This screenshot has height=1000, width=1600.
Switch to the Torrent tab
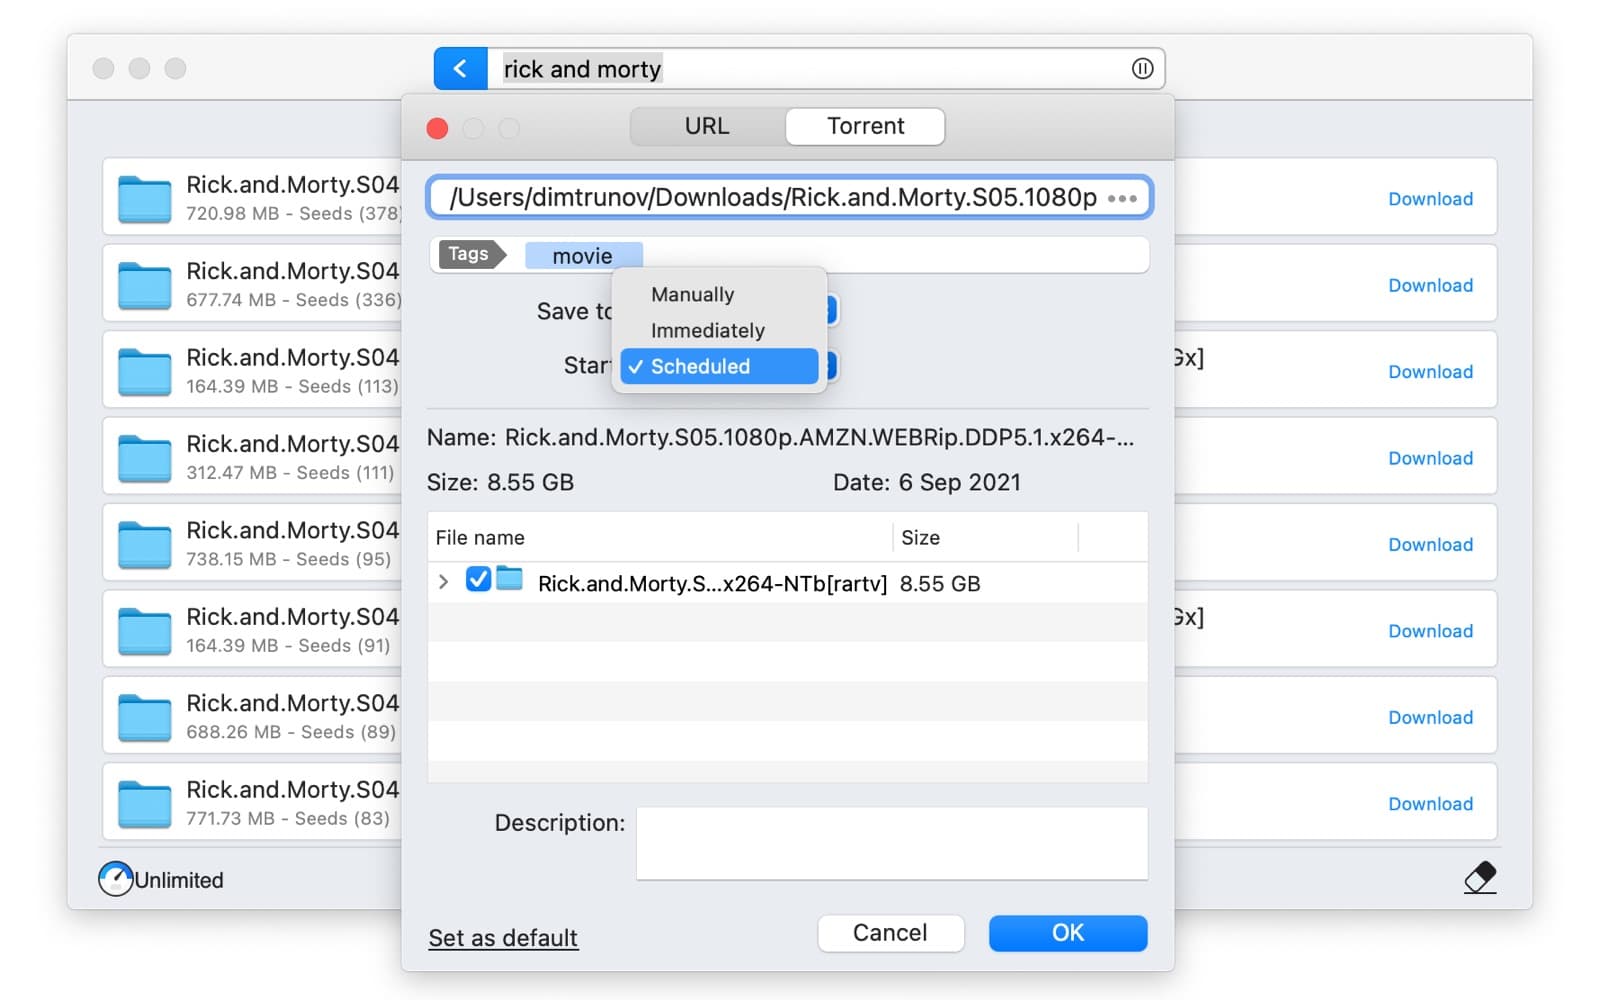(865, 126)
